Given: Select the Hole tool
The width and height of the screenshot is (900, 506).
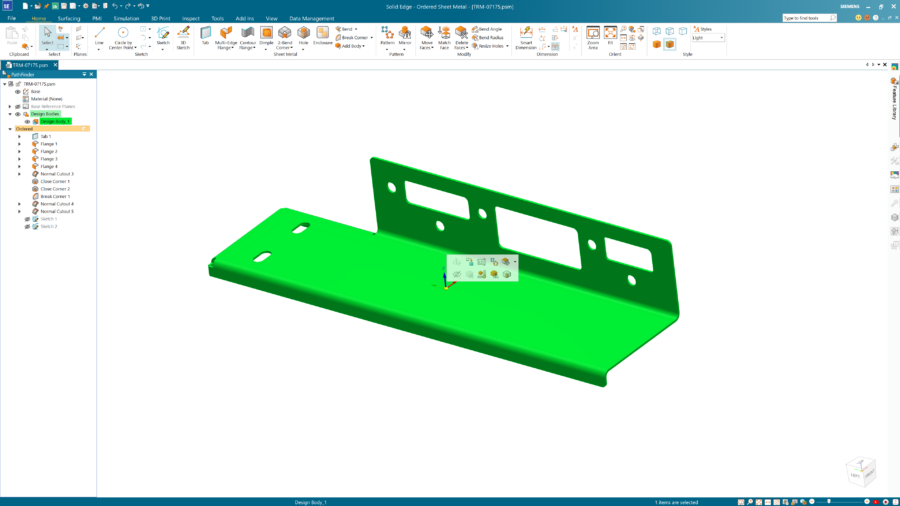Looking at the screenshot, I should click(x=304, y=36).
